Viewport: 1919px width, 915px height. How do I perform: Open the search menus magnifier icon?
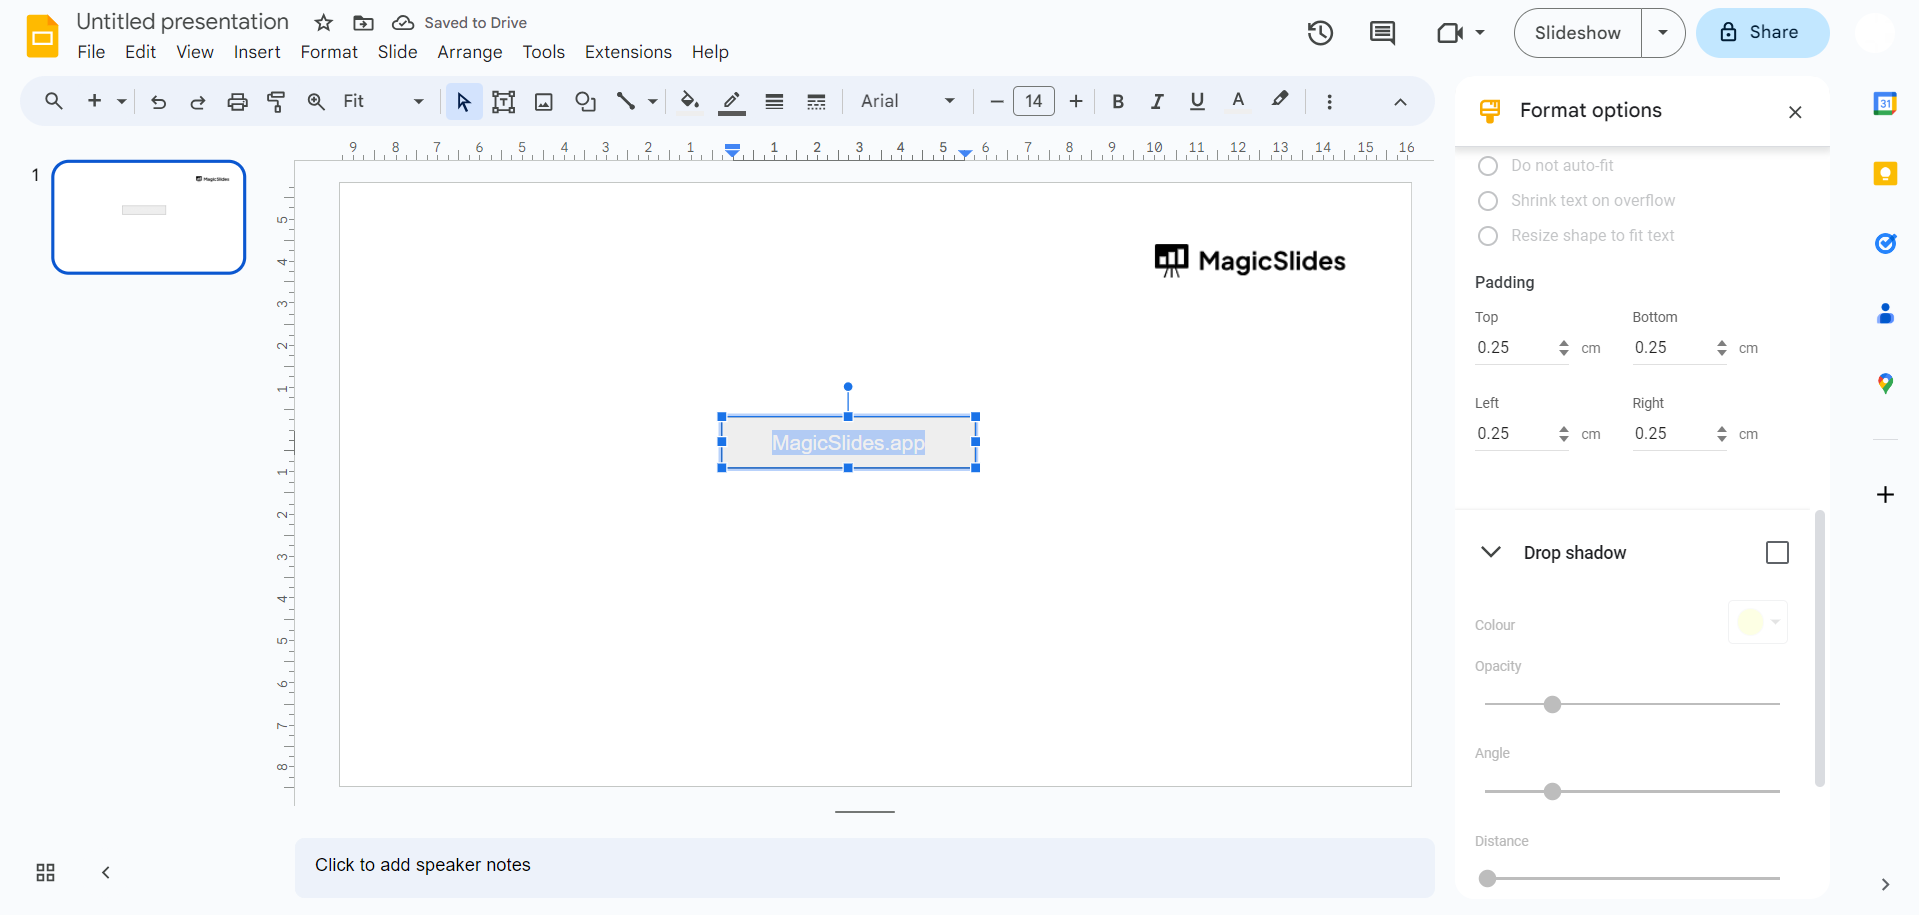tap(54, 101)
